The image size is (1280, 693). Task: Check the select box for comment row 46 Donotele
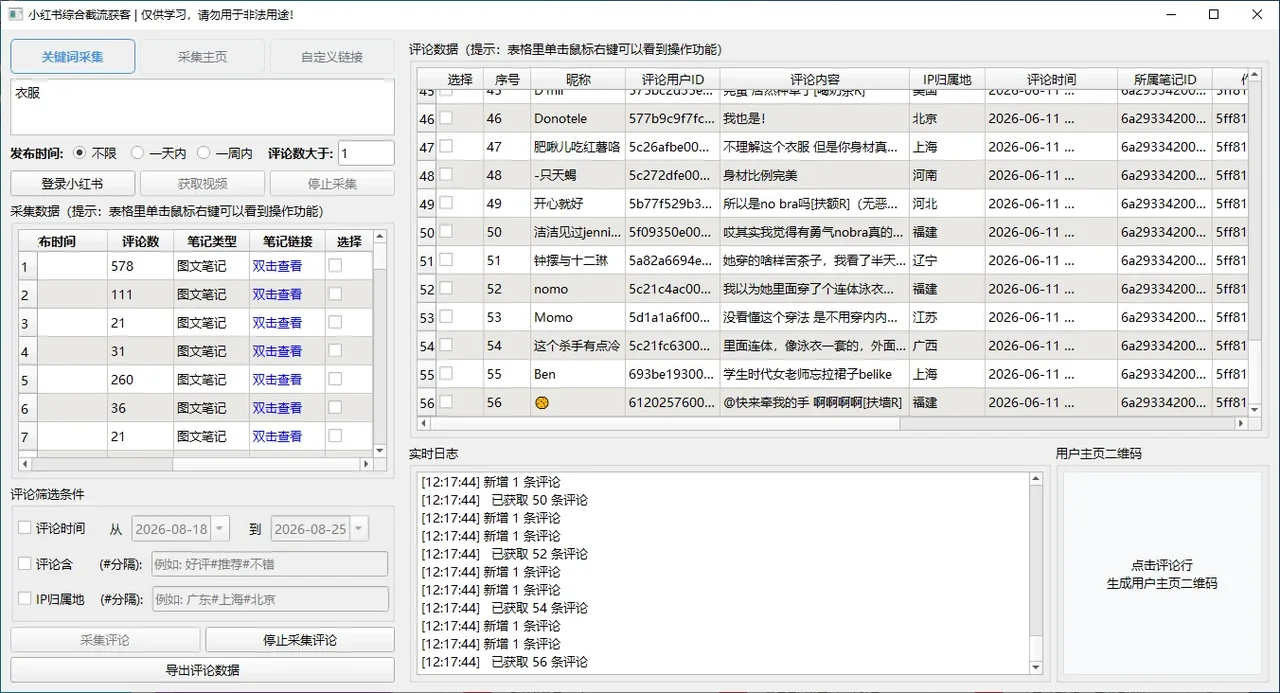[x=446, y=118]
